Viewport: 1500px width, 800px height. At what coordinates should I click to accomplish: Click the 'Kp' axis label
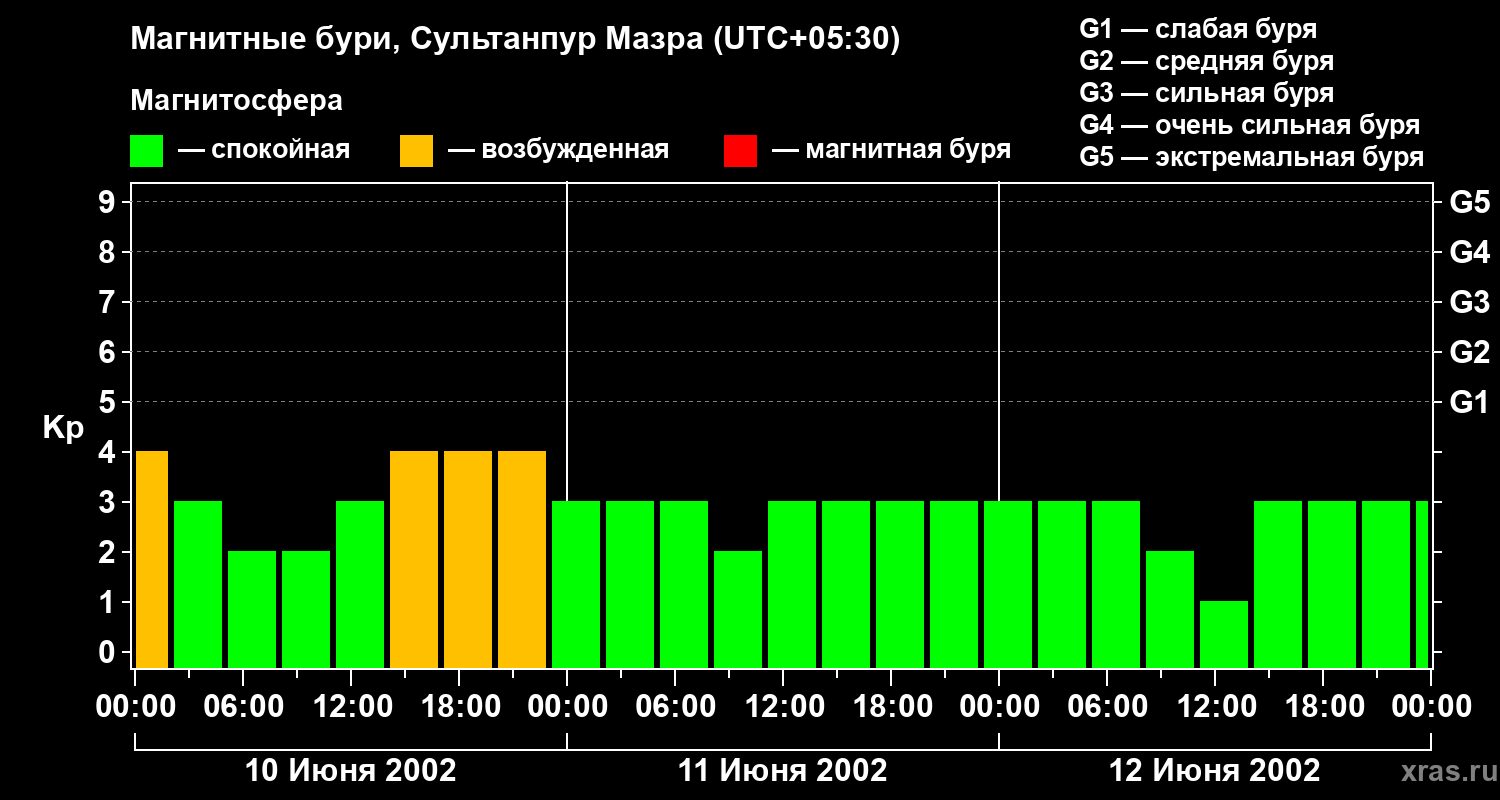coord(63,429)
